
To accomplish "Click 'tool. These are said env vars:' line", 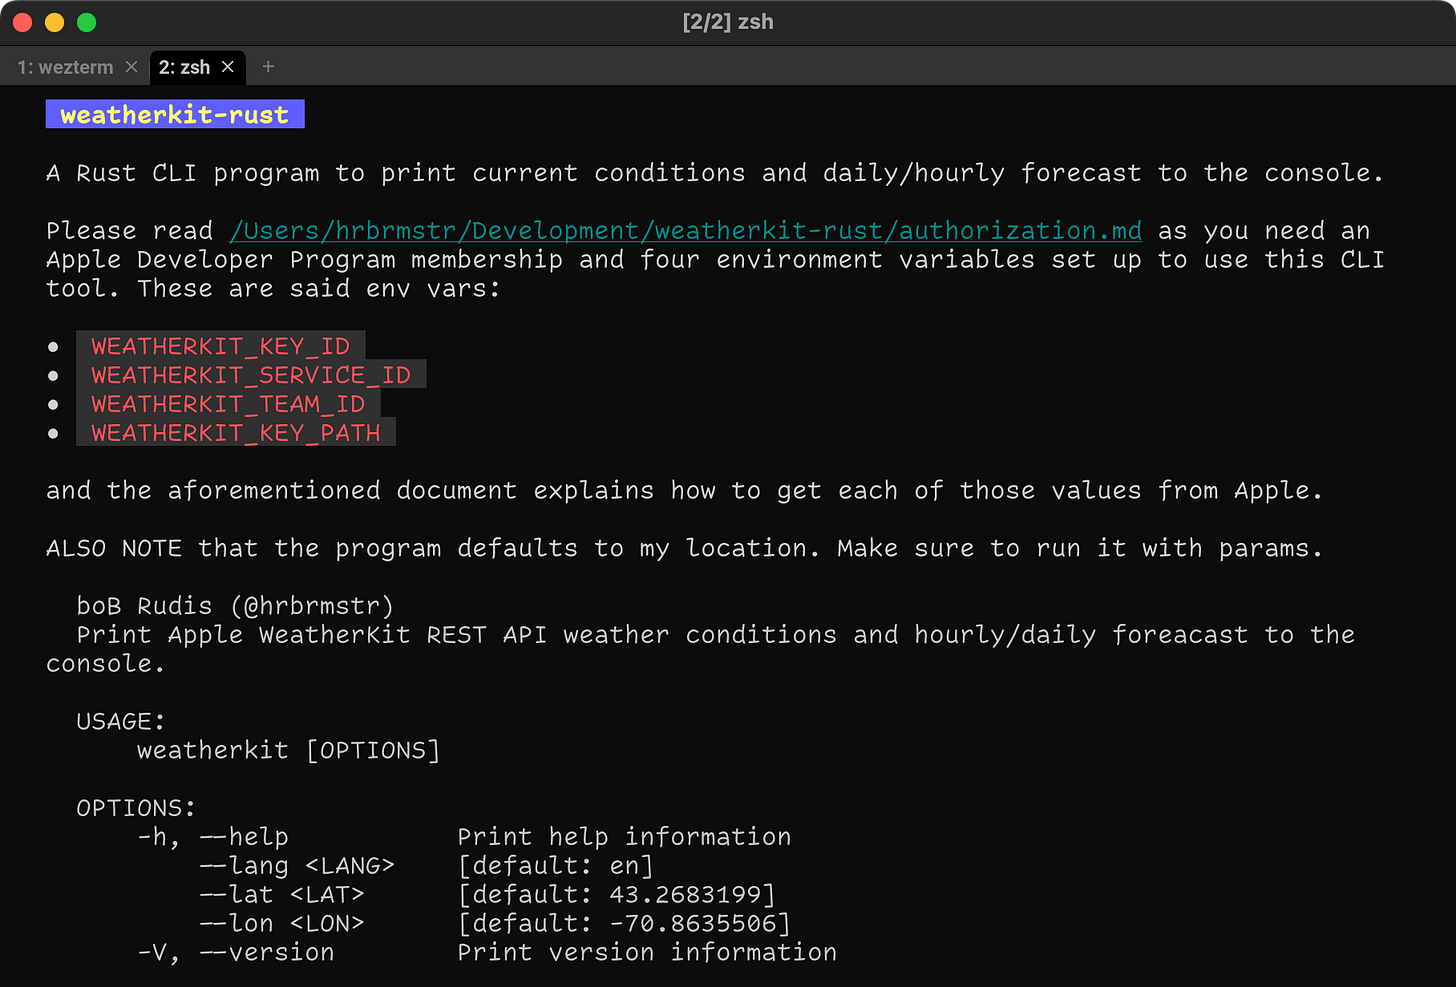I will 273,289.
